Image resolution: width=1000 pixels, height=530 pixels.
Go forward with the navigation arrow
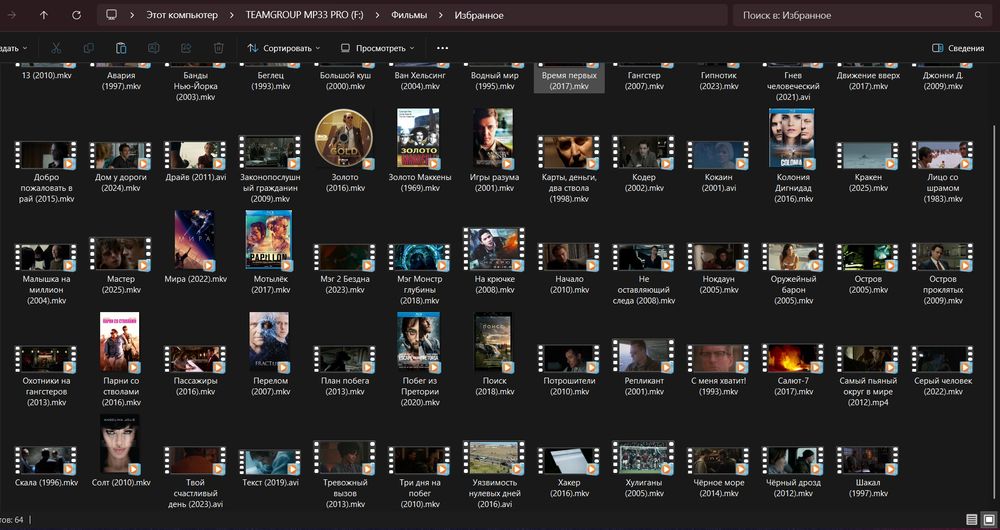[x=11, y=15]
